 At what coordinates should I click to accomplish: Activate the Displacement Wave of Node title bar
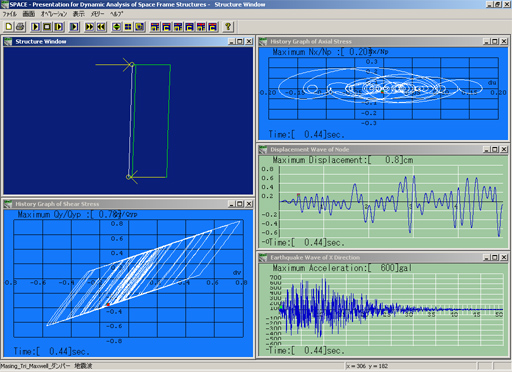(x=383, y=150)
